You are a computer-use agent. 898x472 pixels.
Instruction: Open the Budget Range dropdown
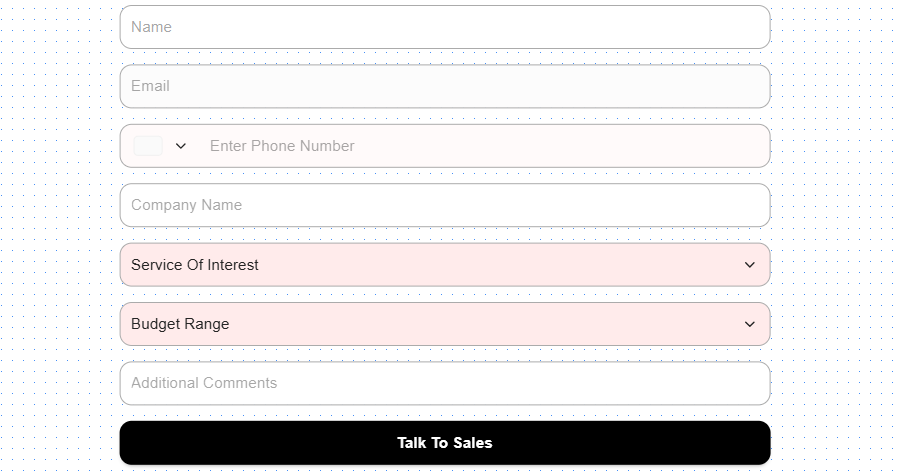[444, 324]
